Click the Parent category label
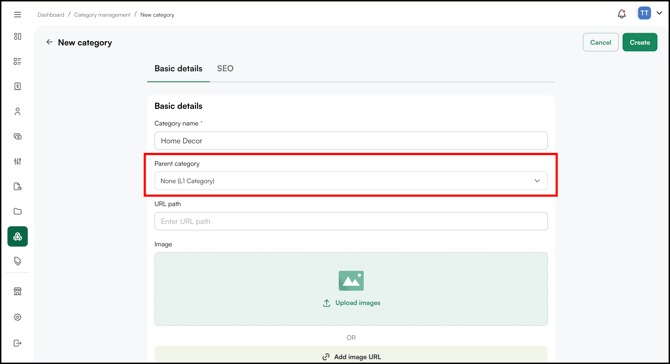 177,164
